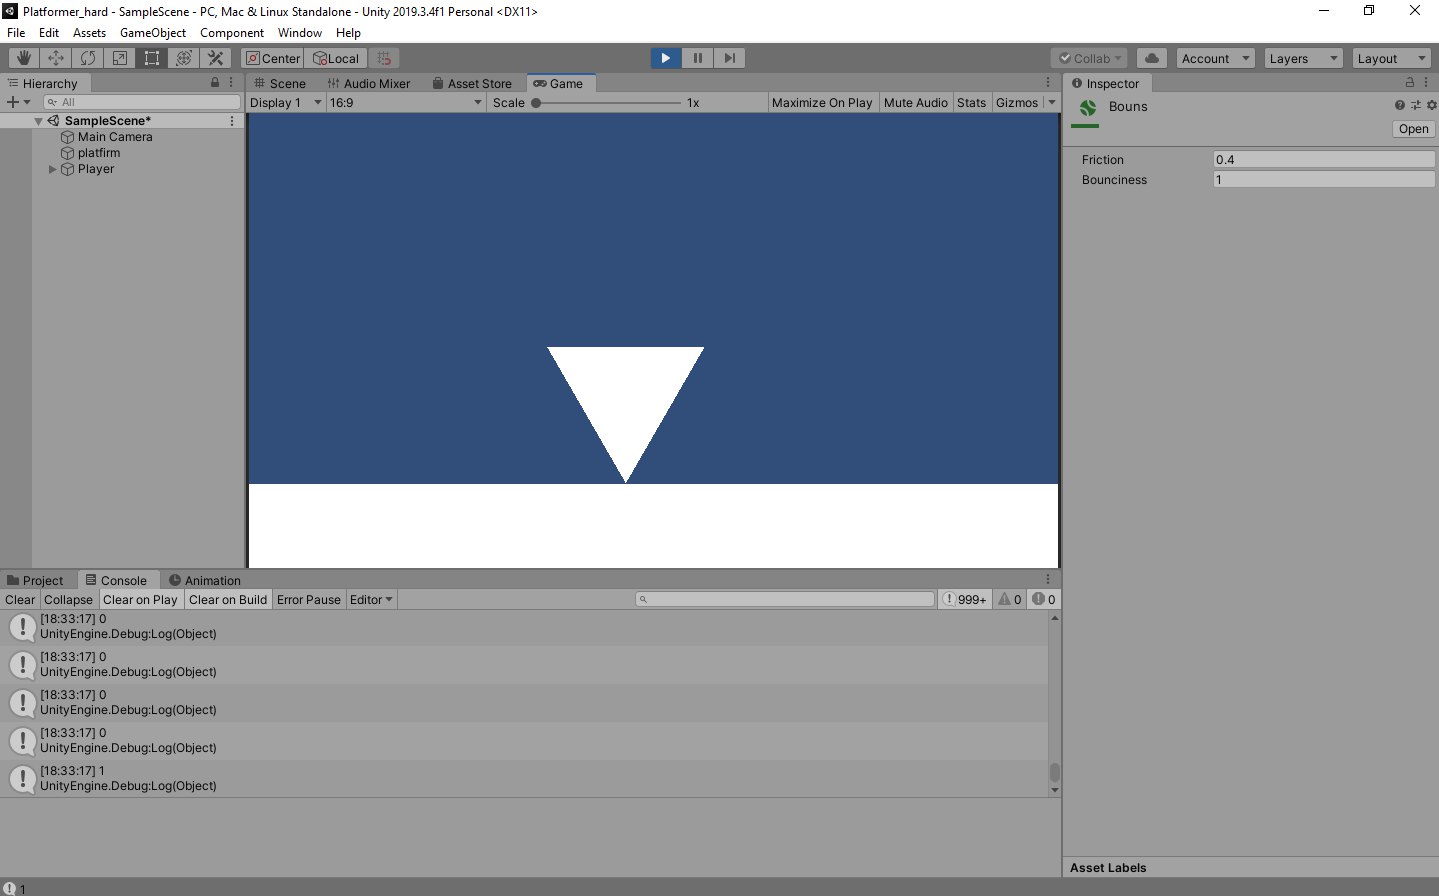
Task: Toggle Mute Audio in Game view
Action: pos(915,102)
